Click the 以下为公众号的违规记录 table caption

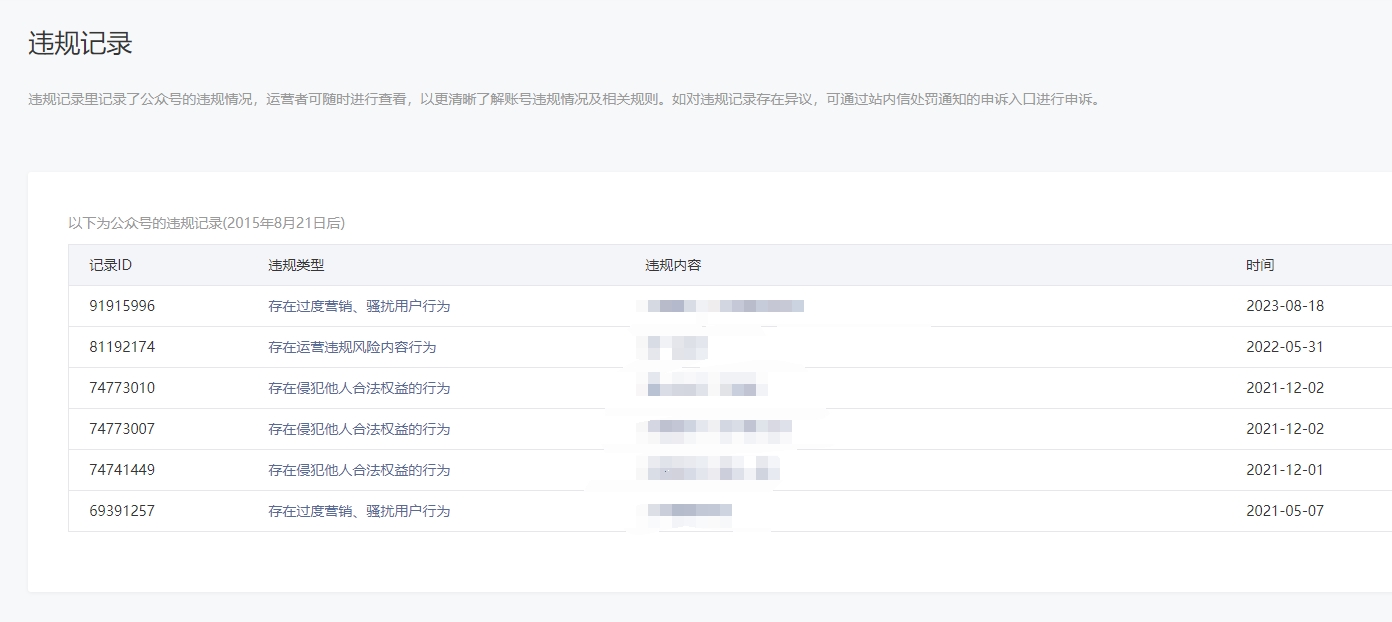click(x=206, y=223)
